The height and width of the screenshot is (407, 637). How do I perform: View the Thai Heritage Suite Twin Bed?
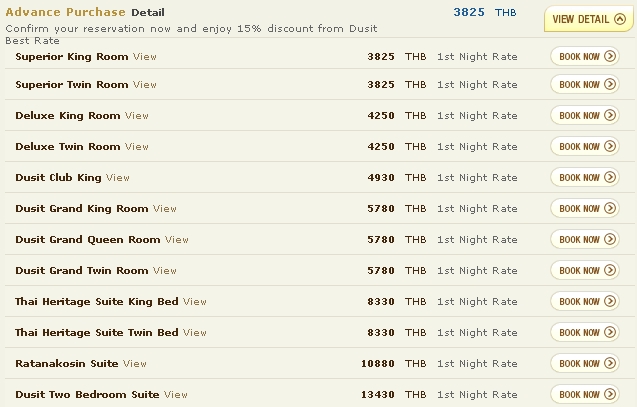(x=194, y=333)
